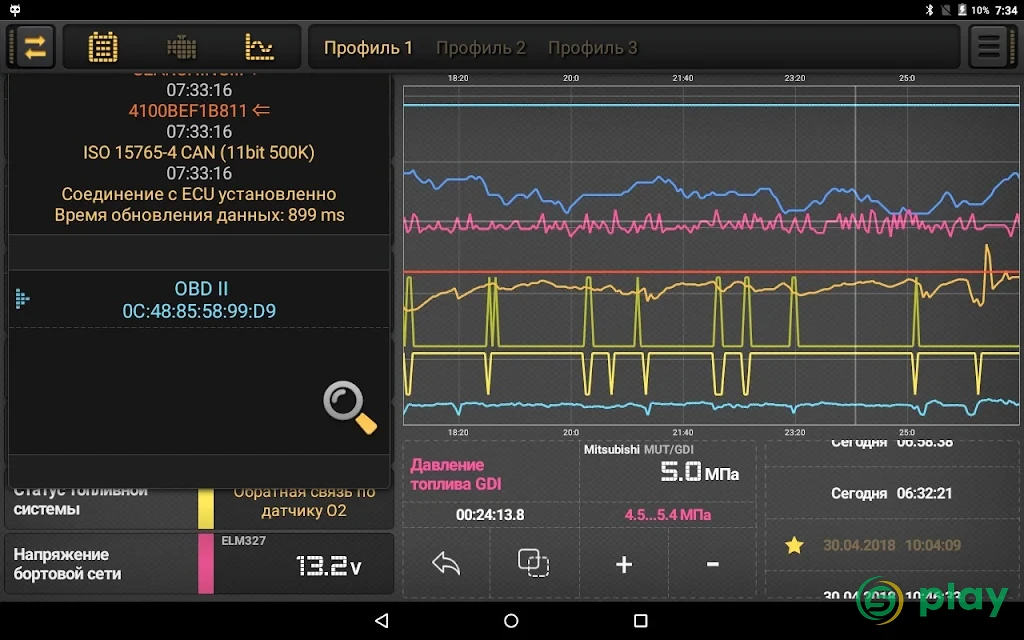Zoom out graph with minus button
This screenshot has width=1024, height=640.
[x=712, y=564]
